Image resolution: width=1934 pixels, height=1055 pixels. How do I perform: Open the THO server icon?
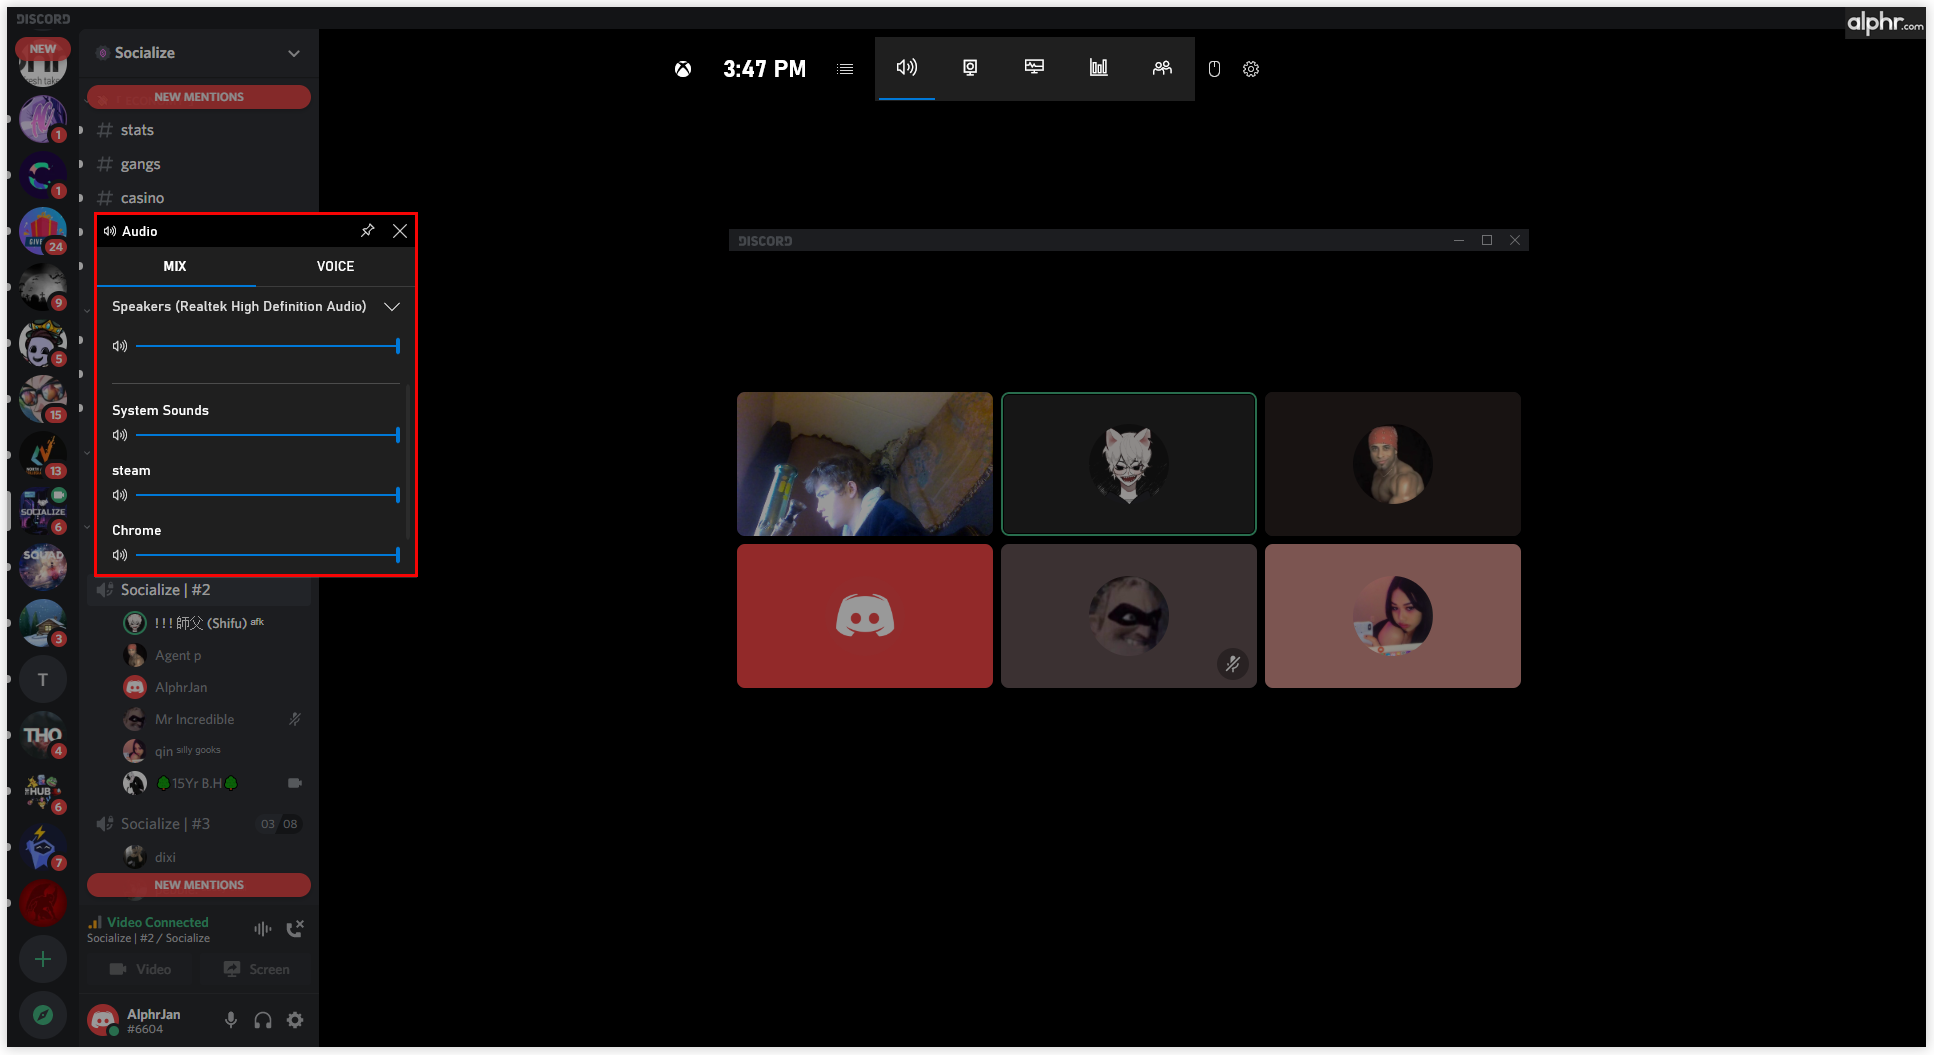[x=43, y=736]
